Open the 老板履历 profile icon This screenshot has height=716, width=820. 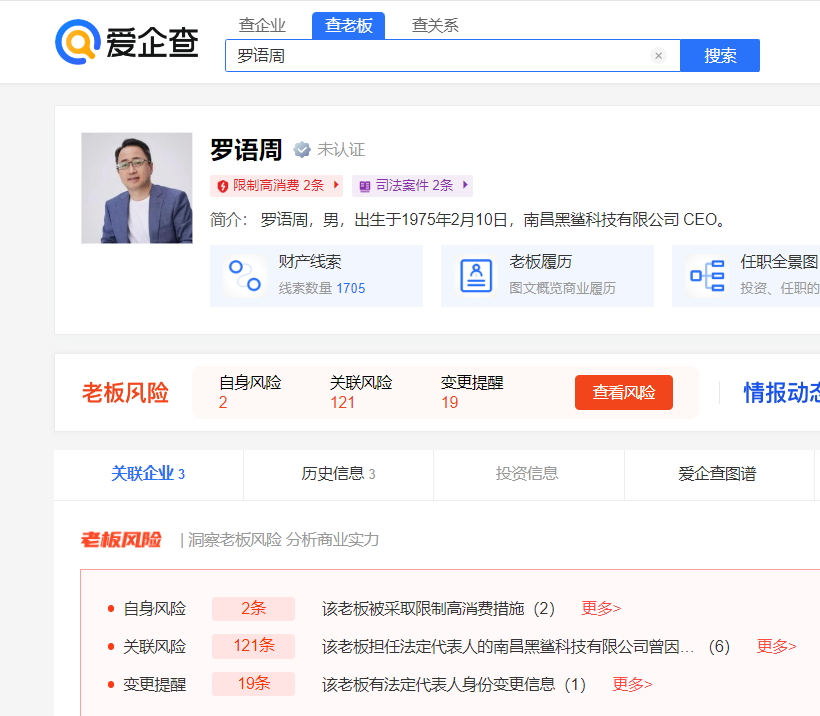click(x=476, y=276)
